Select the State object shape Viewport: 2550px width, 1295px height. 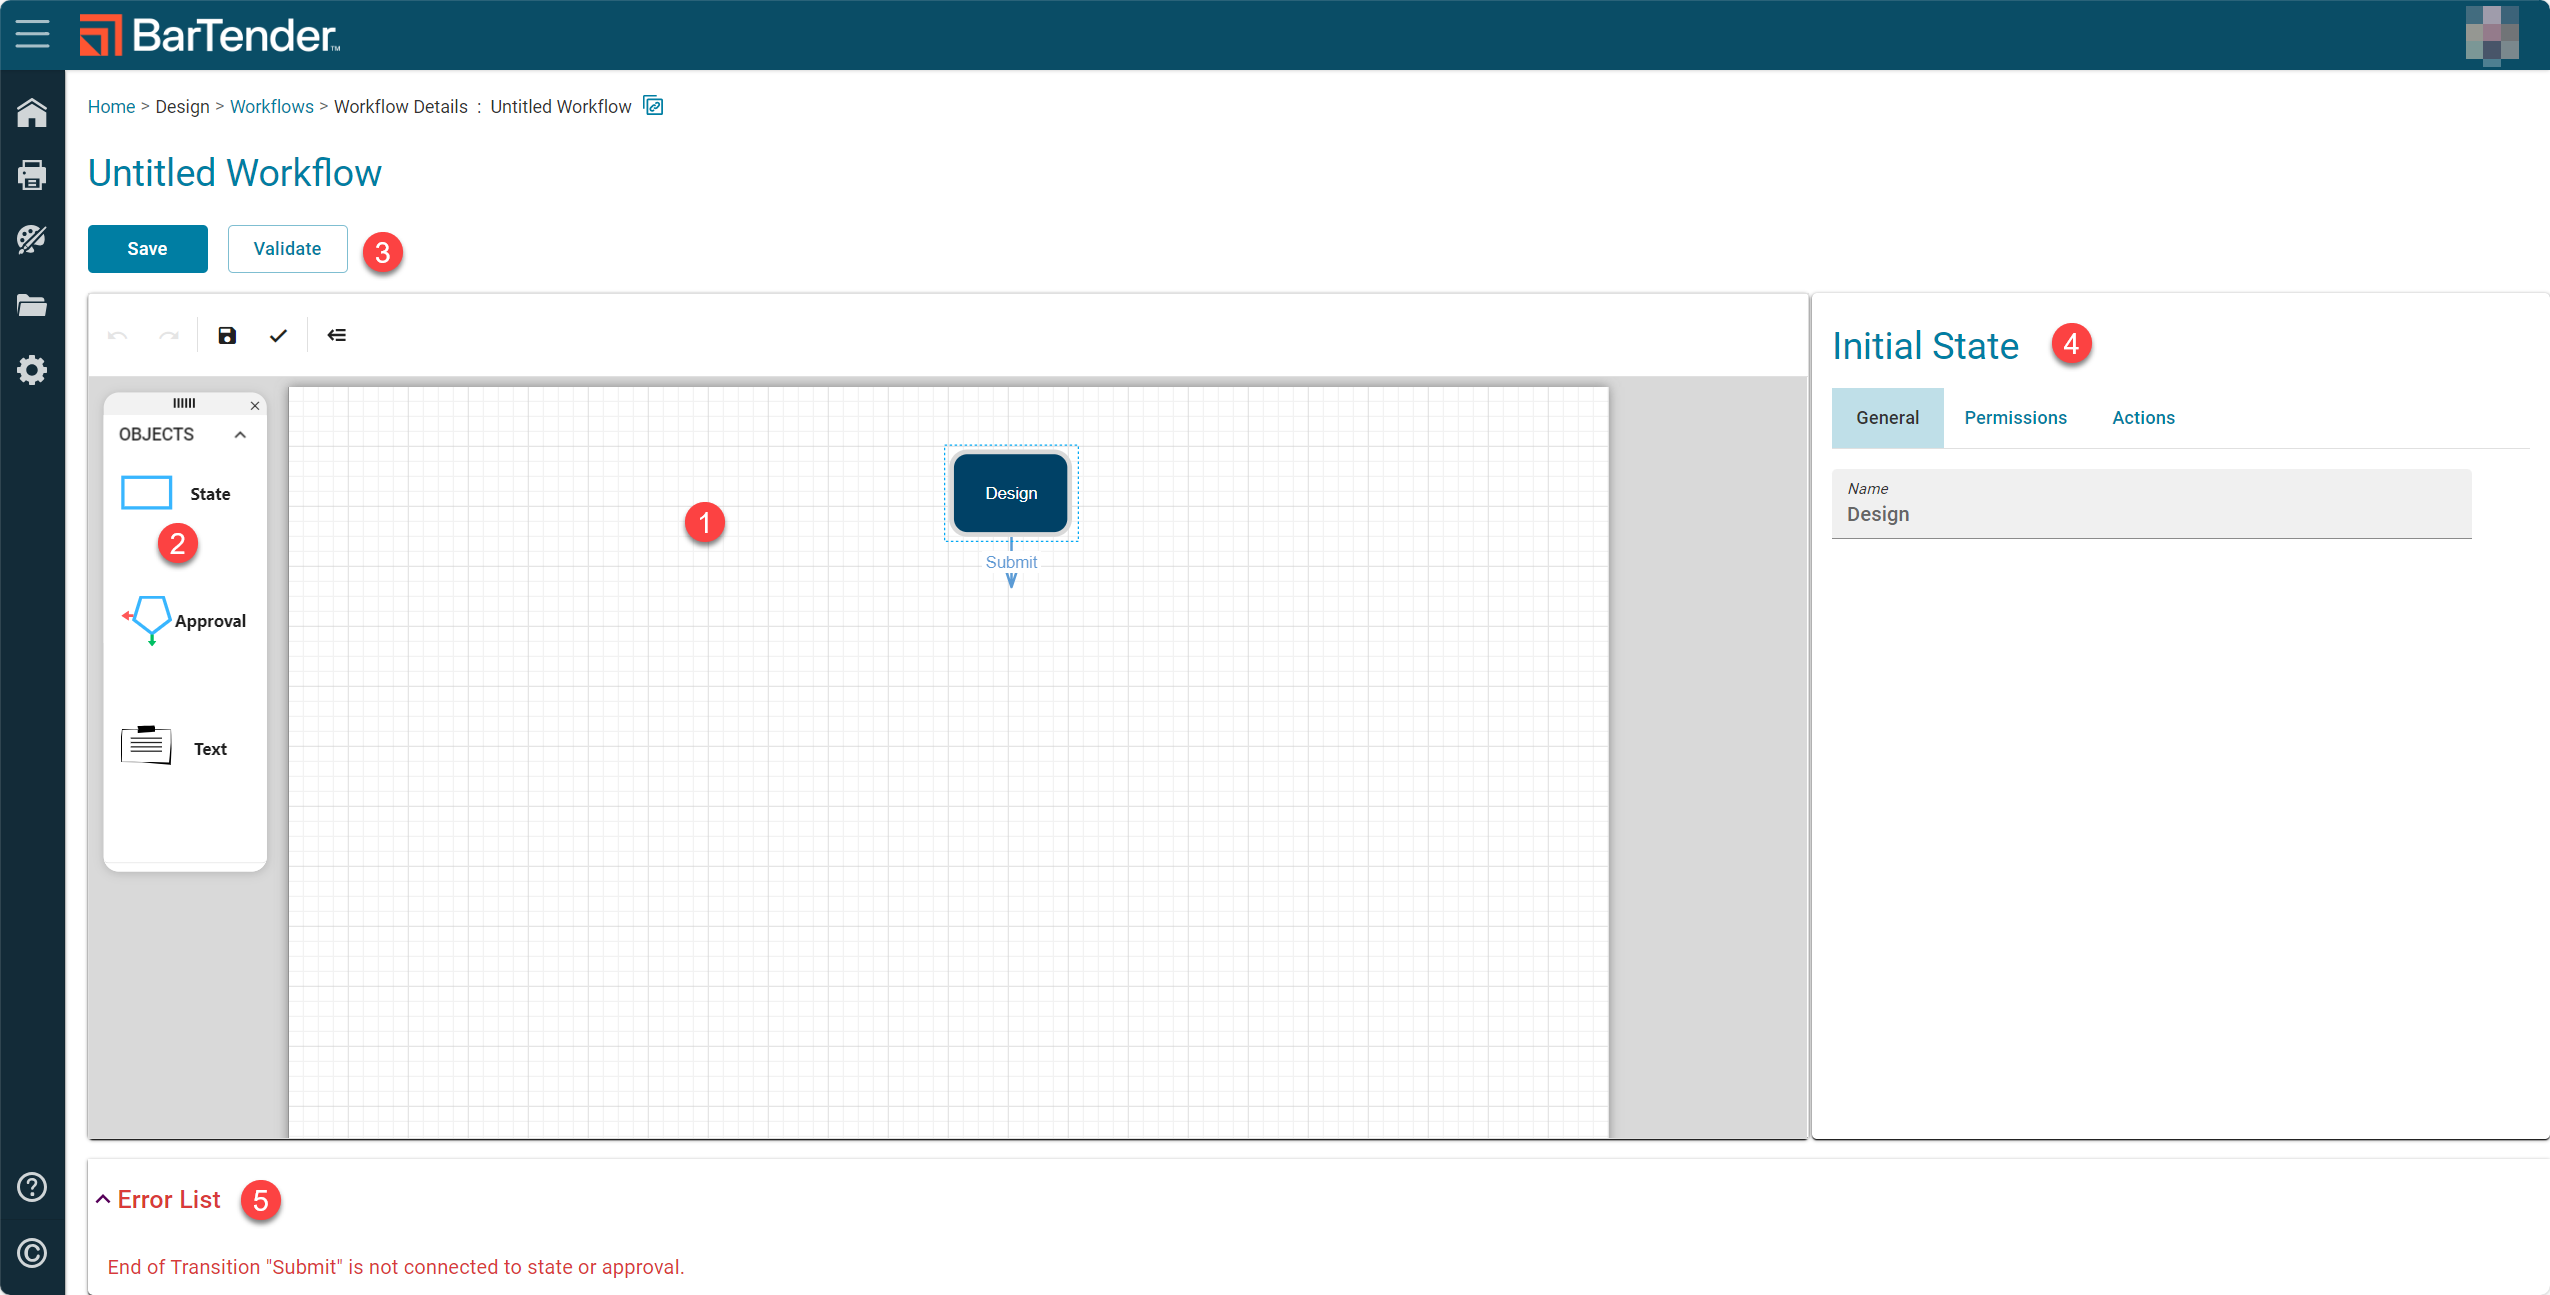point(146,493)
